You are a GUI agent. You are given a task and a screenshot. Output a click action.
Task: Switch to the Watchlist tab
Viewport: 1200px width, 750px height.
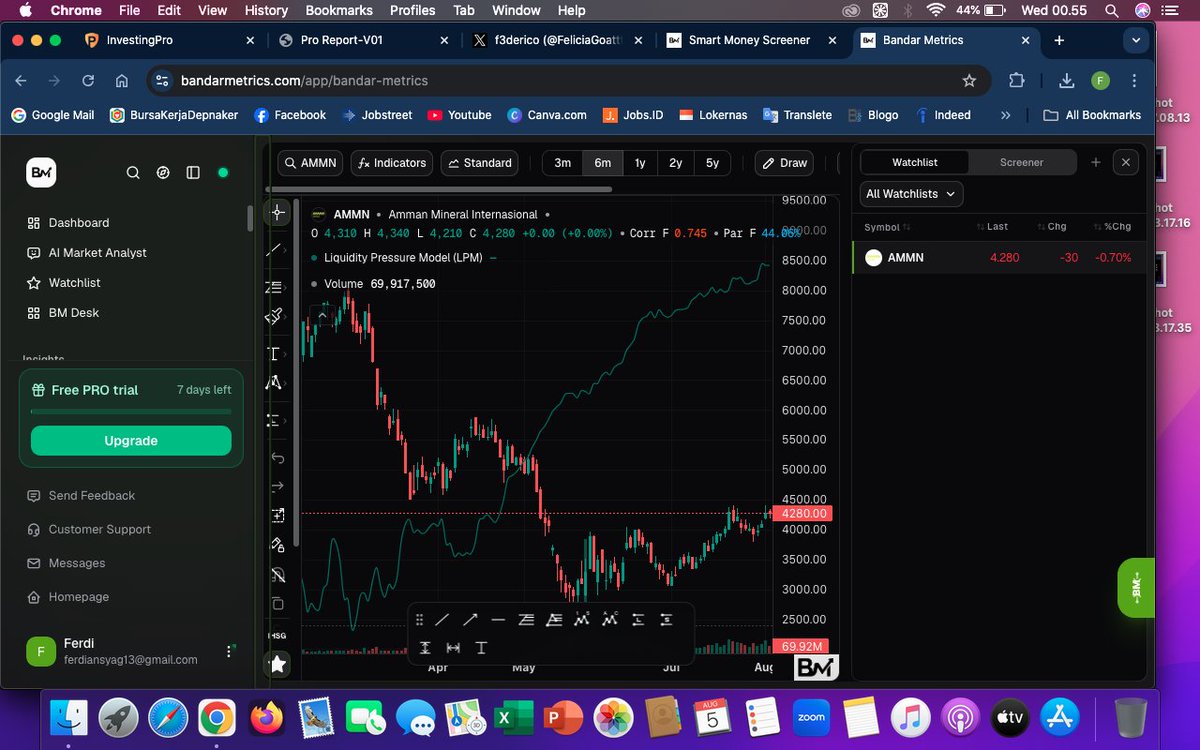(x=915, y=162)
